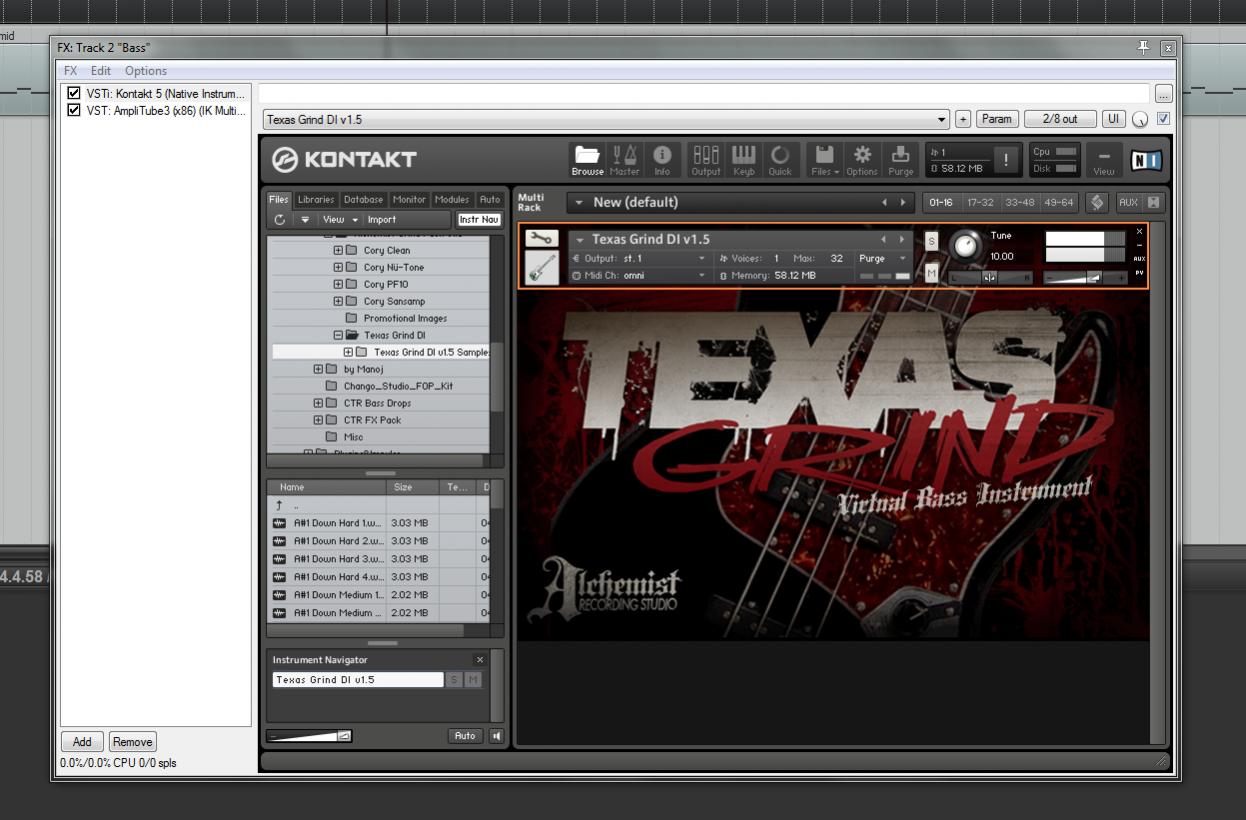This screenshot has width=1246, height=820.
Task: Toggle Instr Nav button
Action: pyautogui.click(x=479, y=220)
